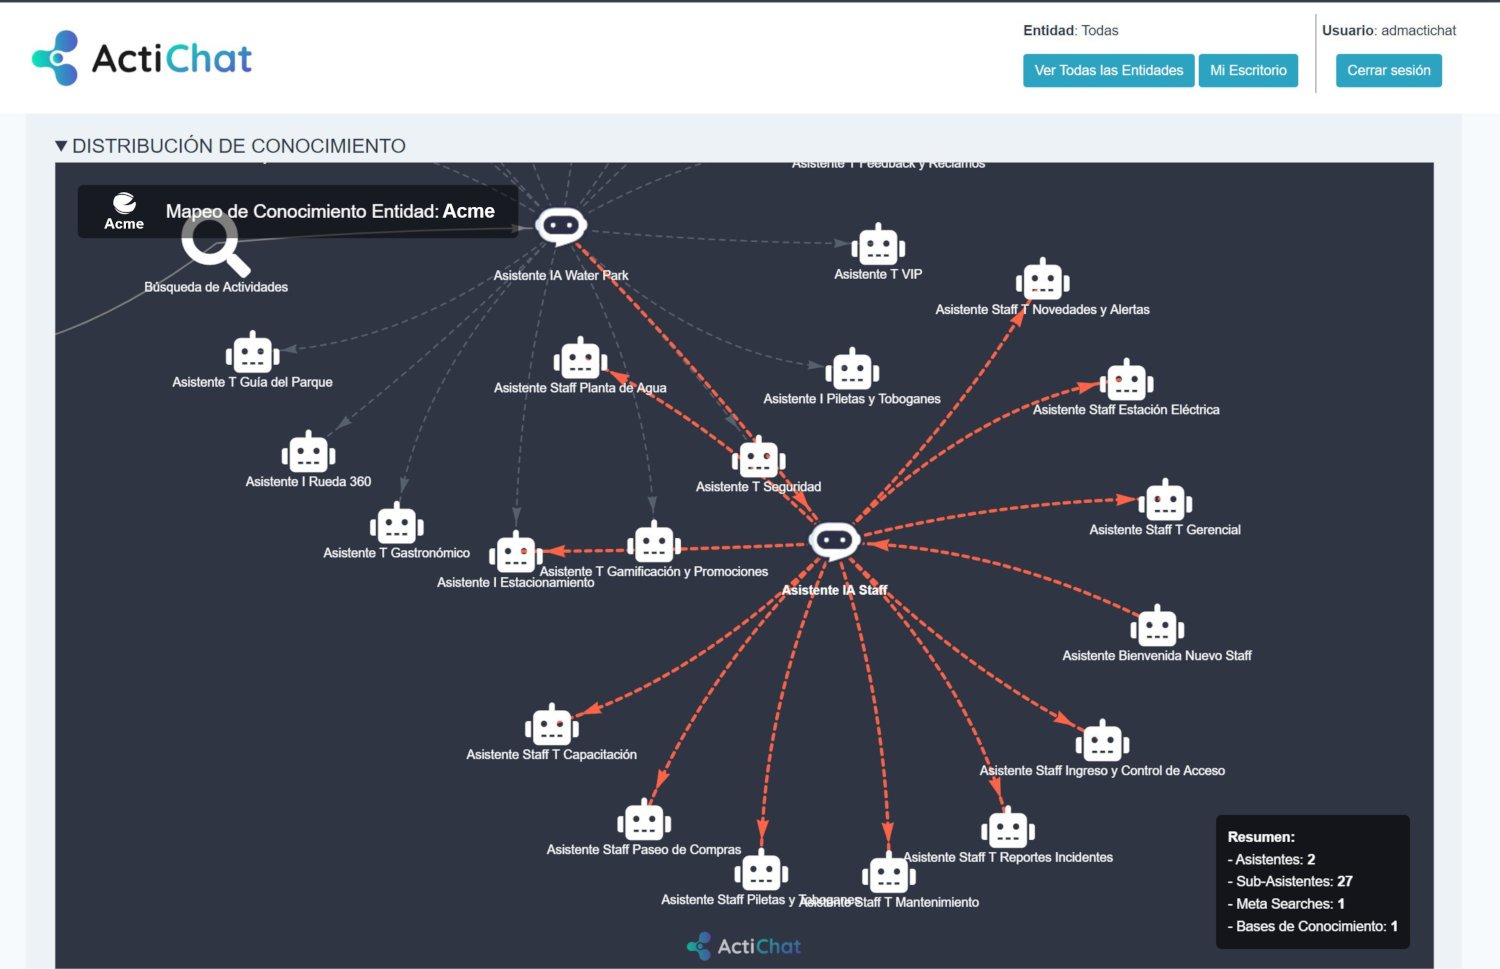1500x969 pixels.
Task: Select the Asistente IA Water Park node
Action: (x=561, y=226)
